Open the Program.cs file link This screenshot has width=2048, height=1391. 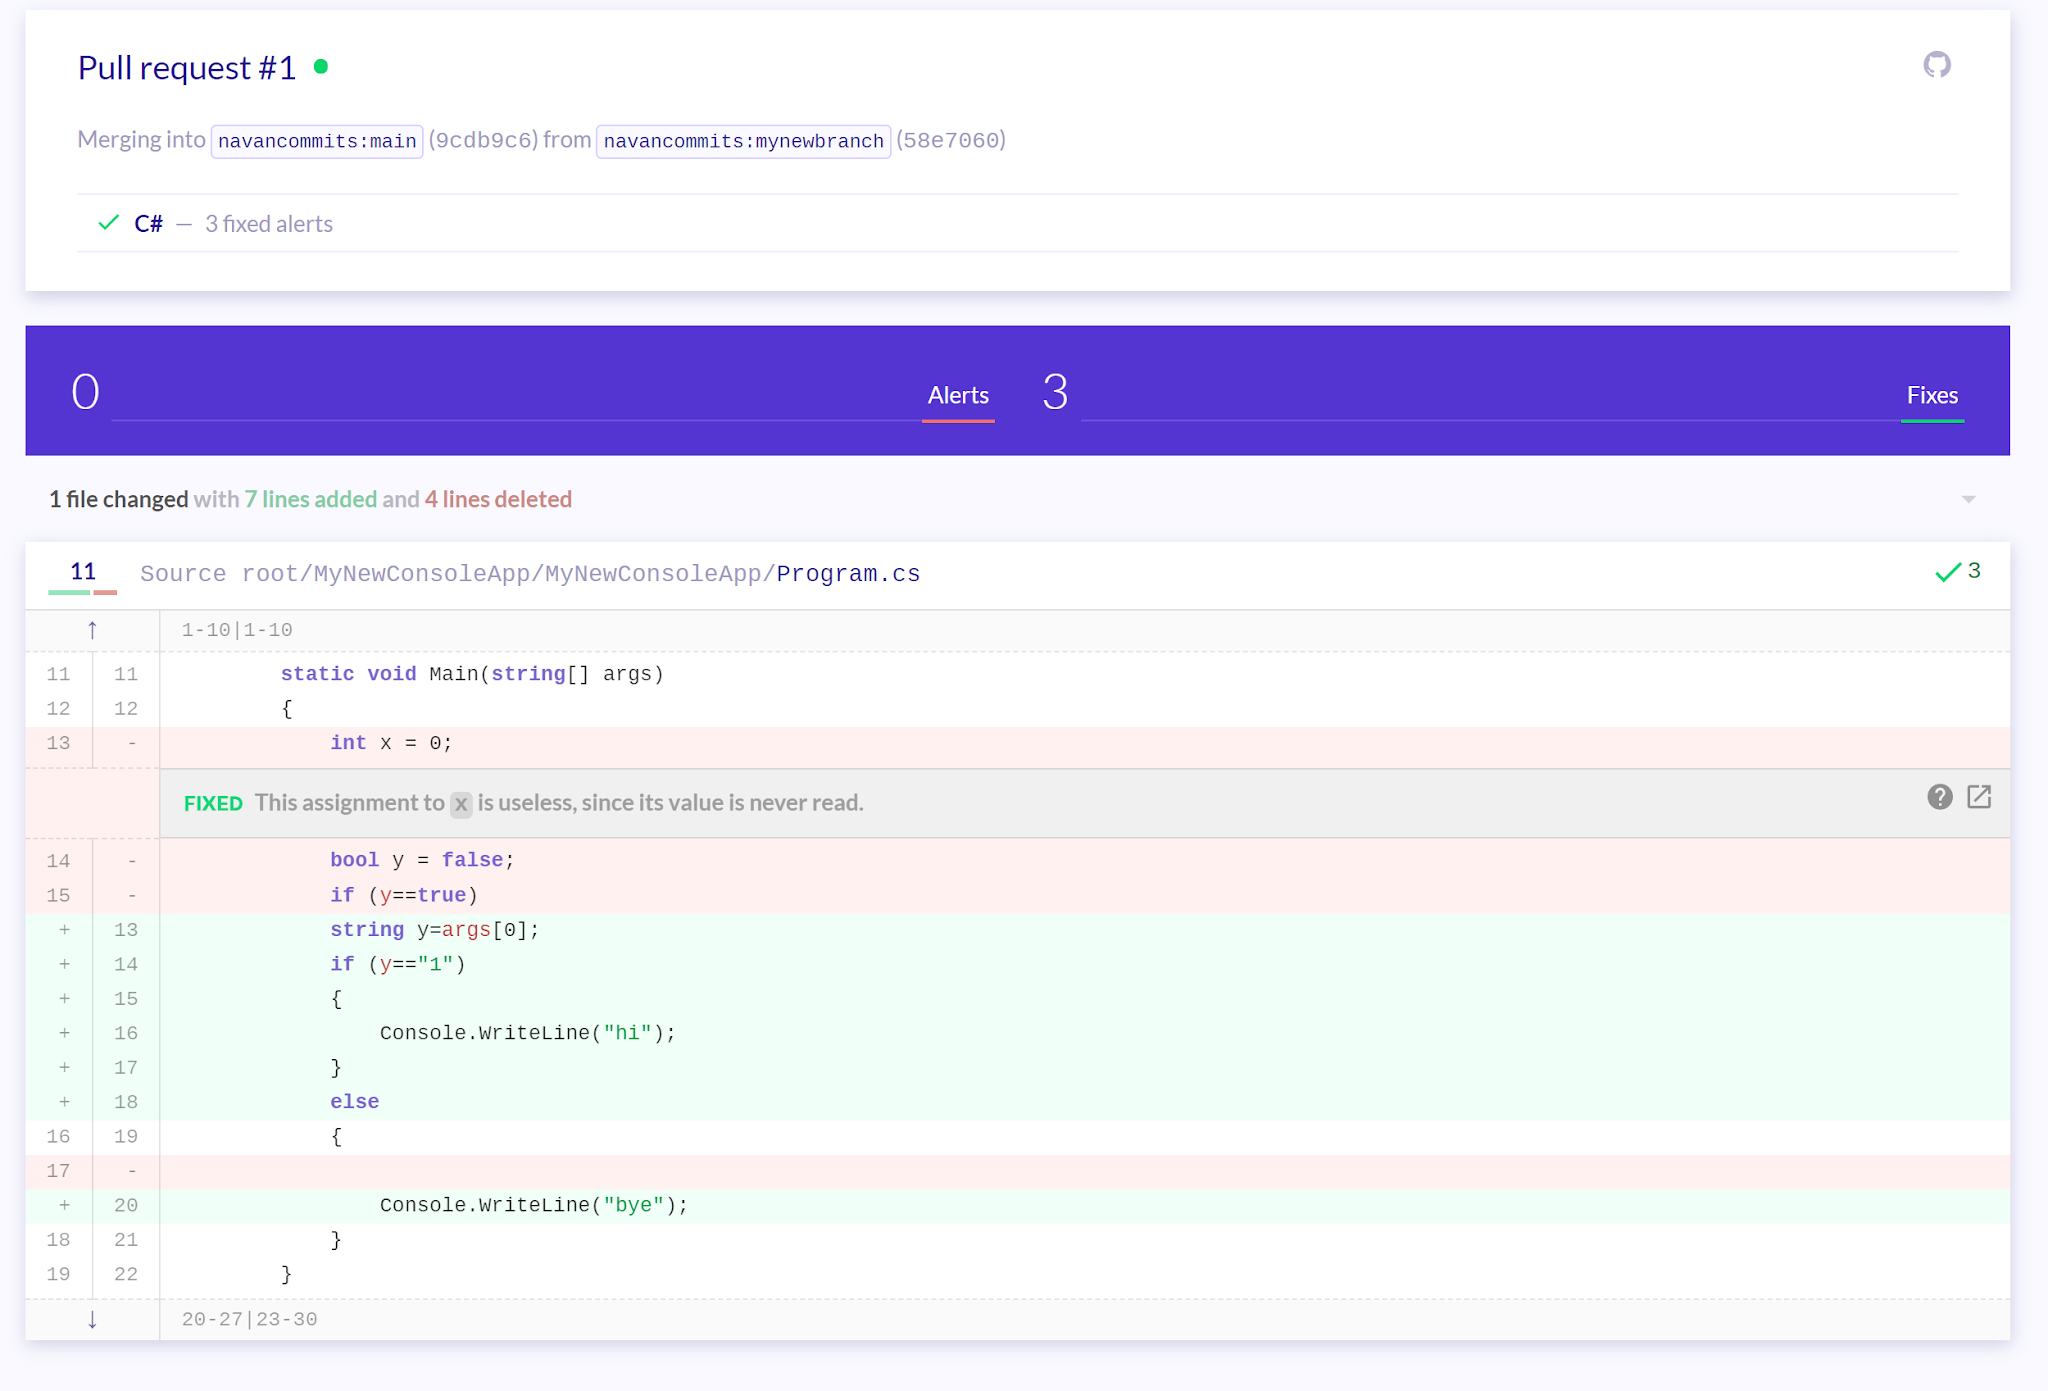847,574
